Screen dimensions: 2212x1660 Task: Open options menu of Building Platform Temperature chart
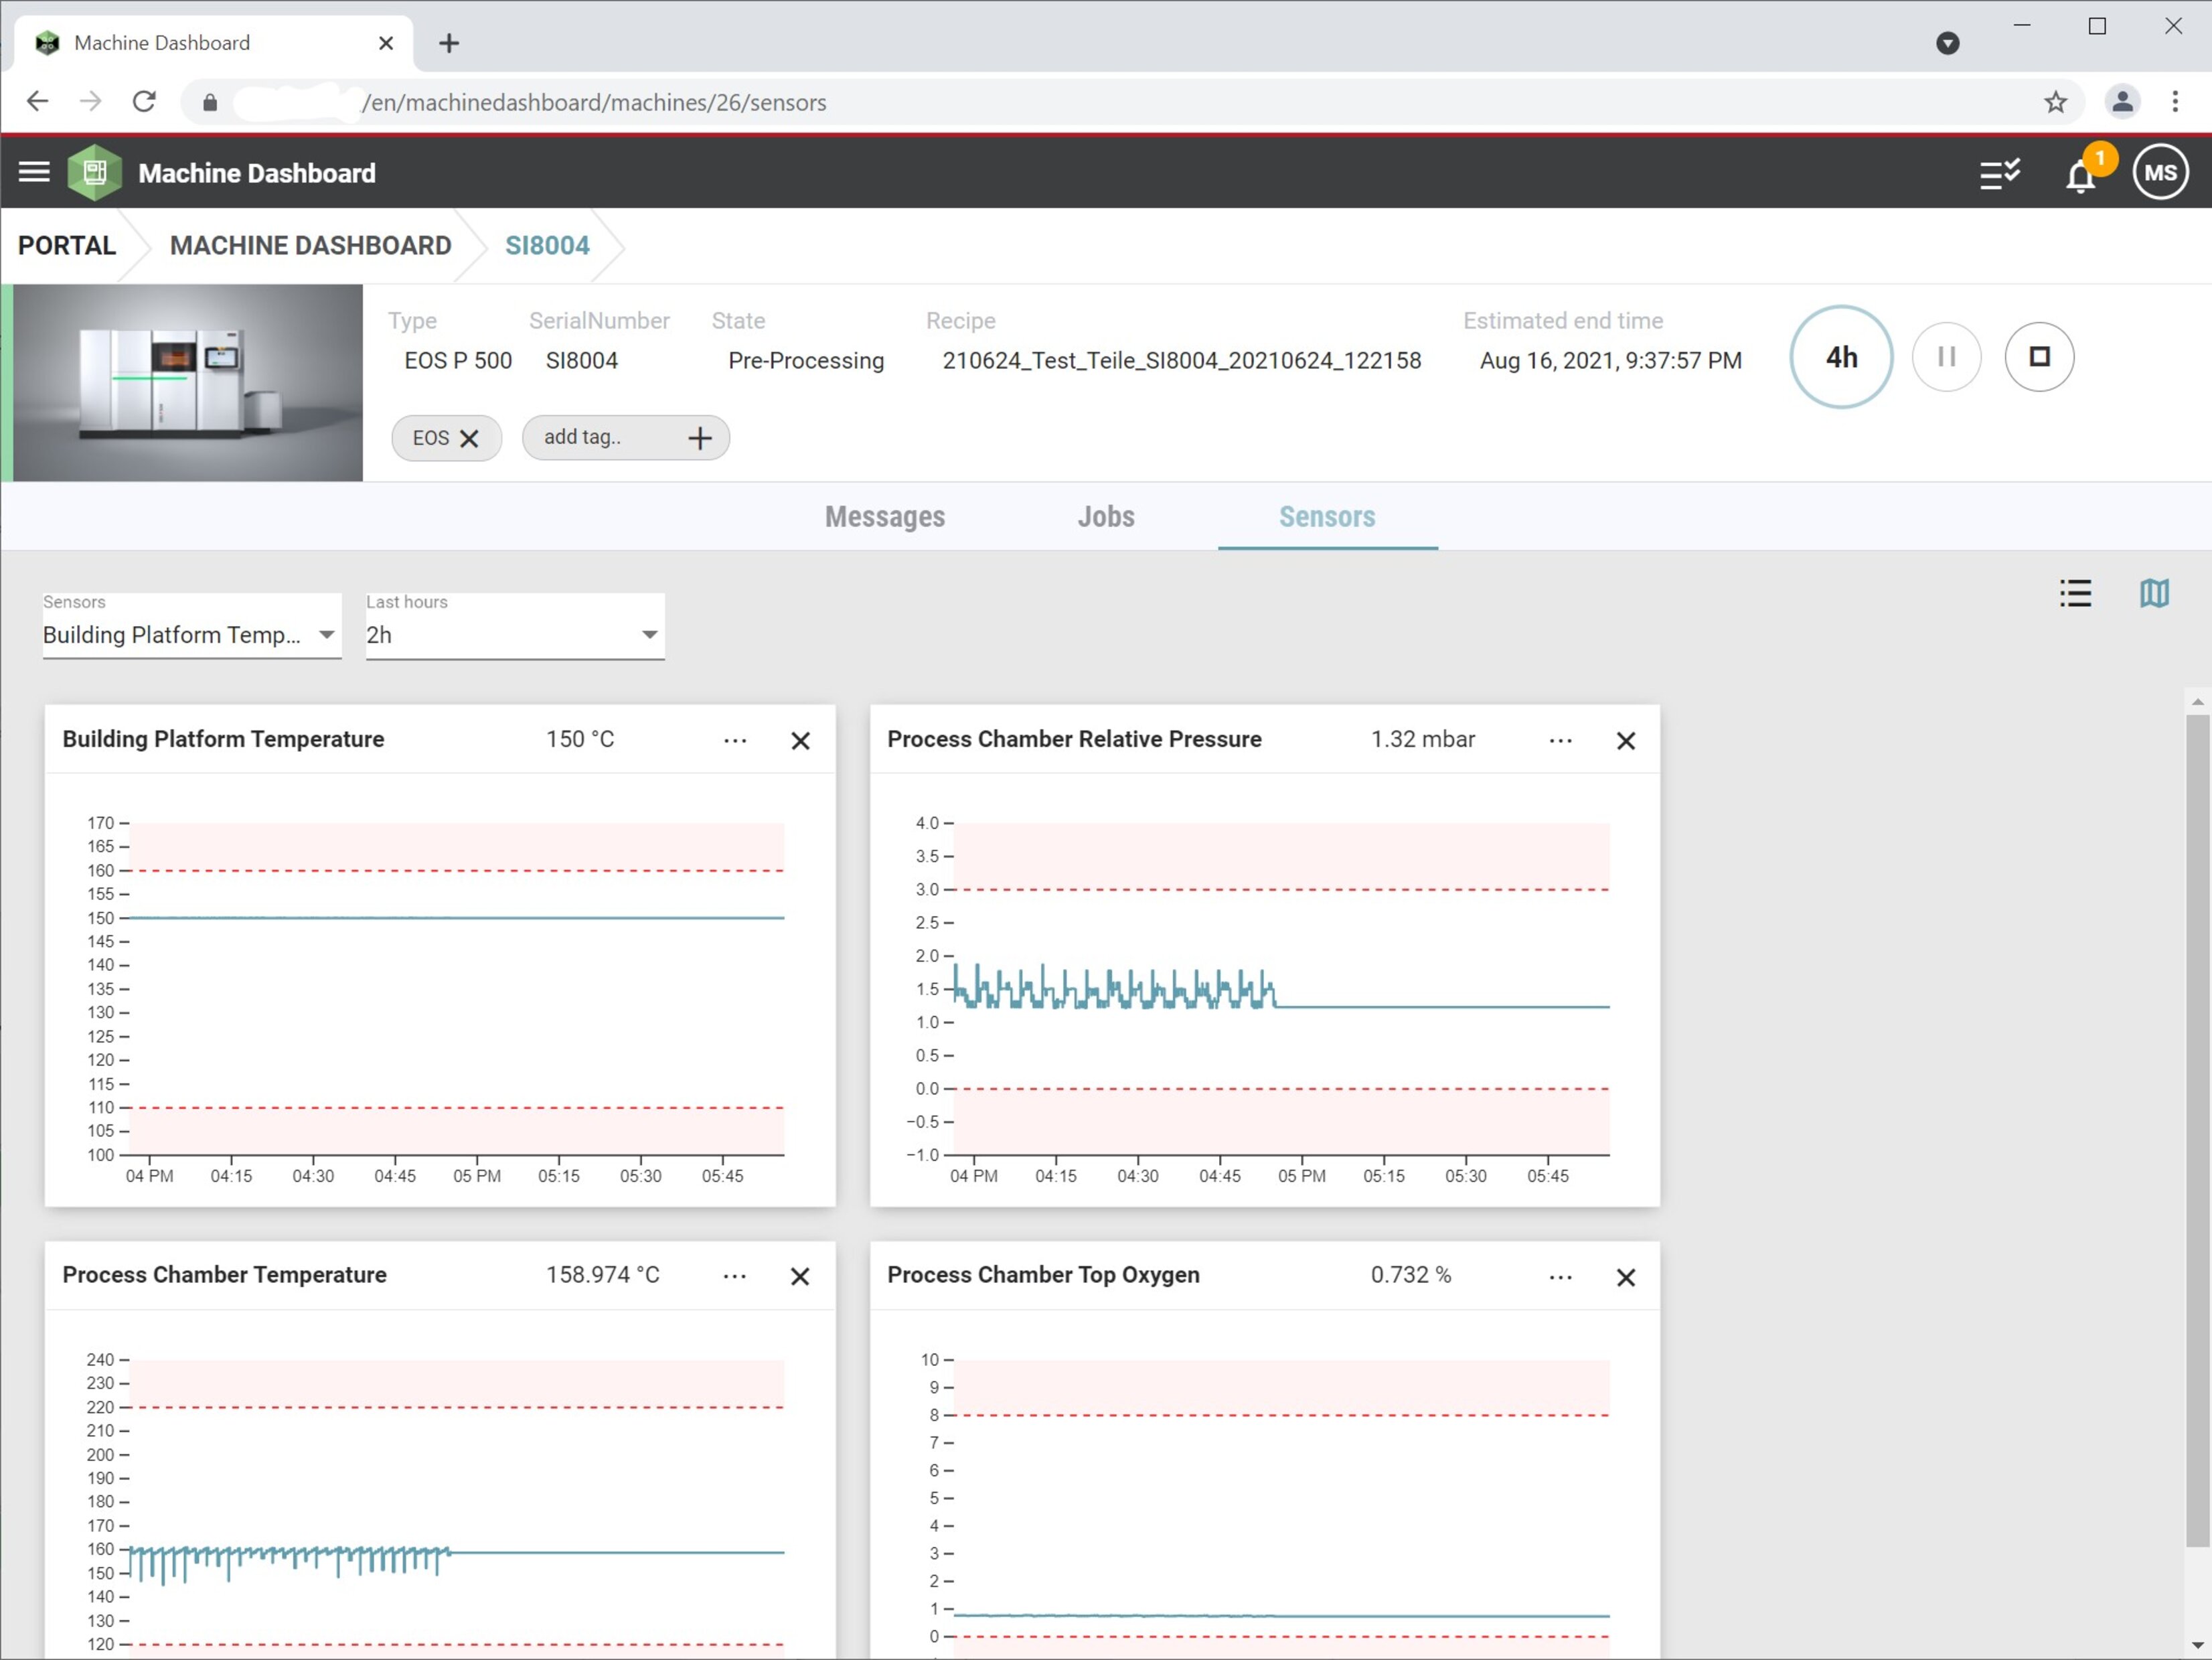(735, 740)
